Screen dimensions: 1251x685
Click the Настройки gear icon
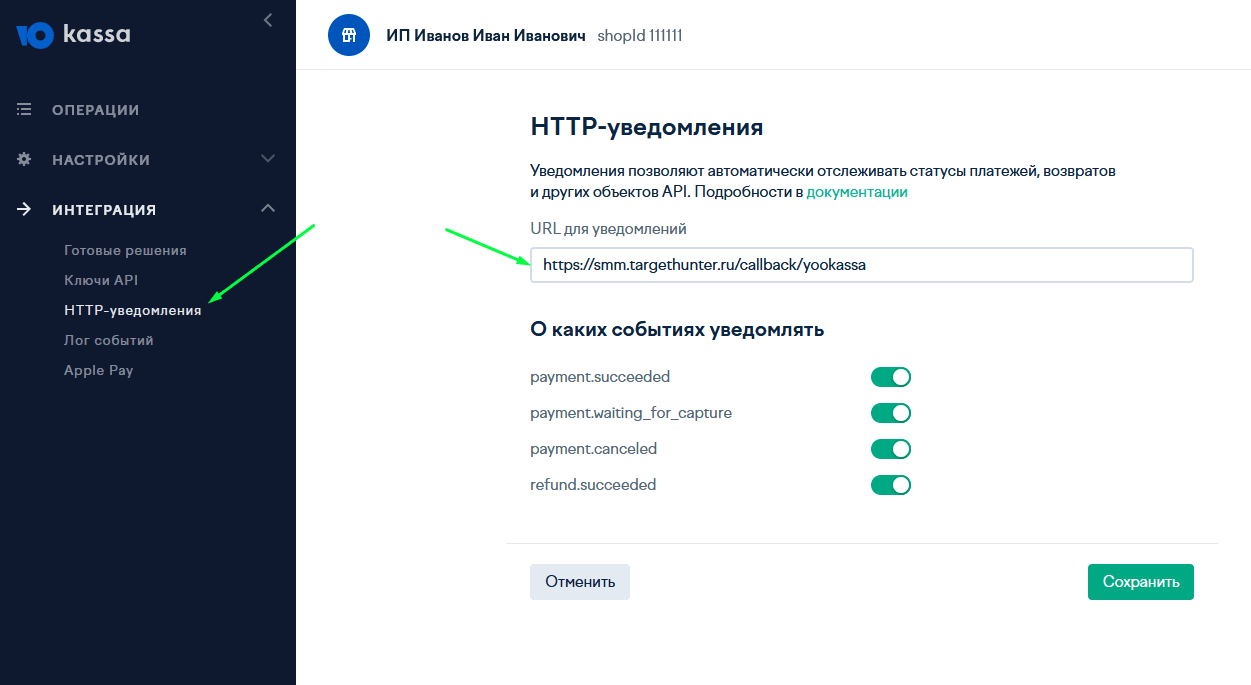point(25,160)
